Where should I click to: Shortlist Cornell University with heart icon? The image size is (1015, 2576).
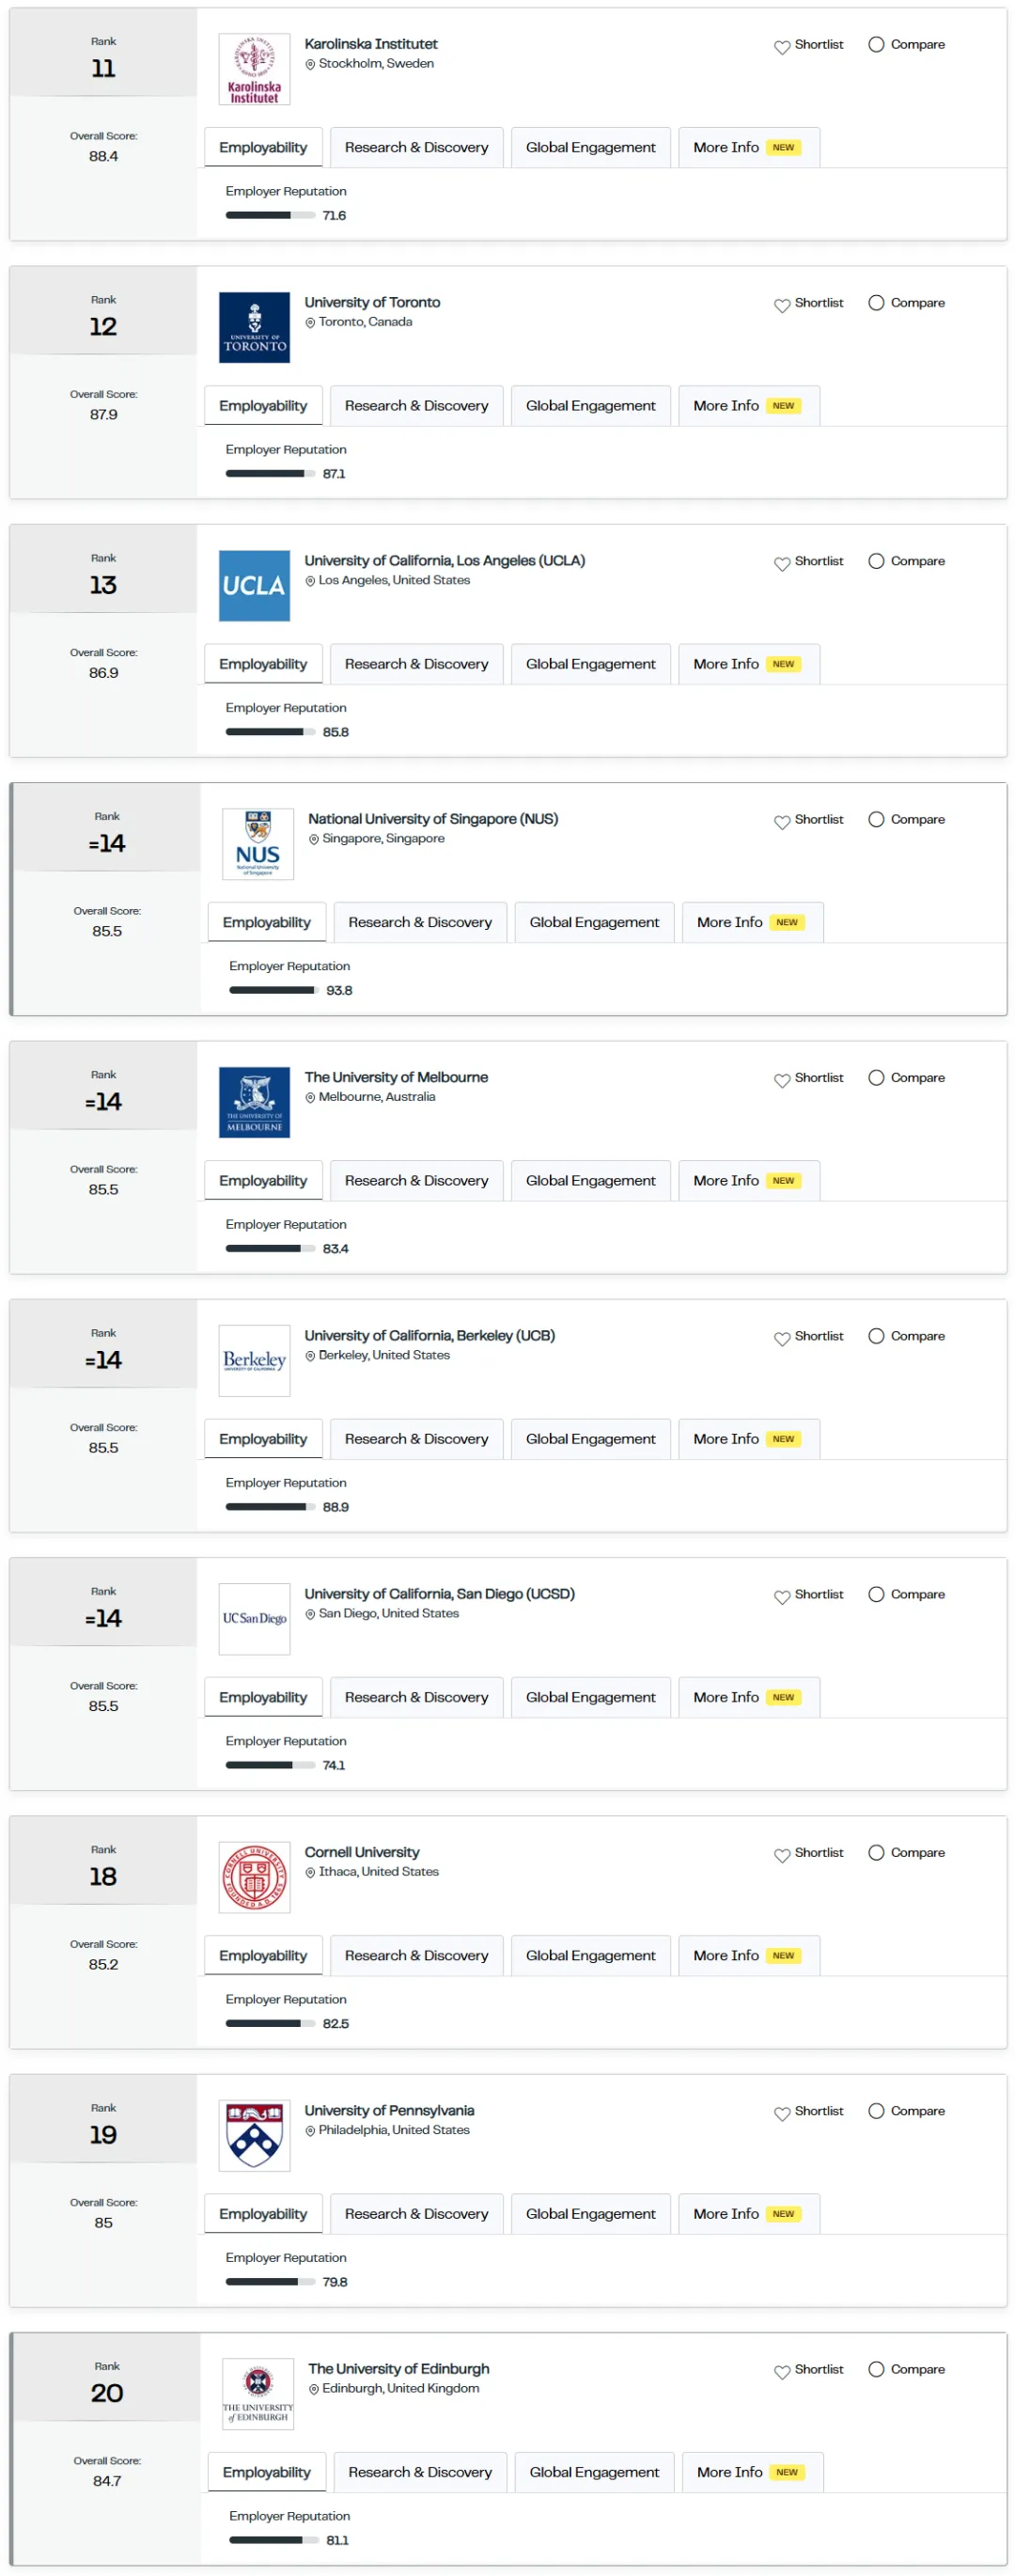[x=781, y=1854]
